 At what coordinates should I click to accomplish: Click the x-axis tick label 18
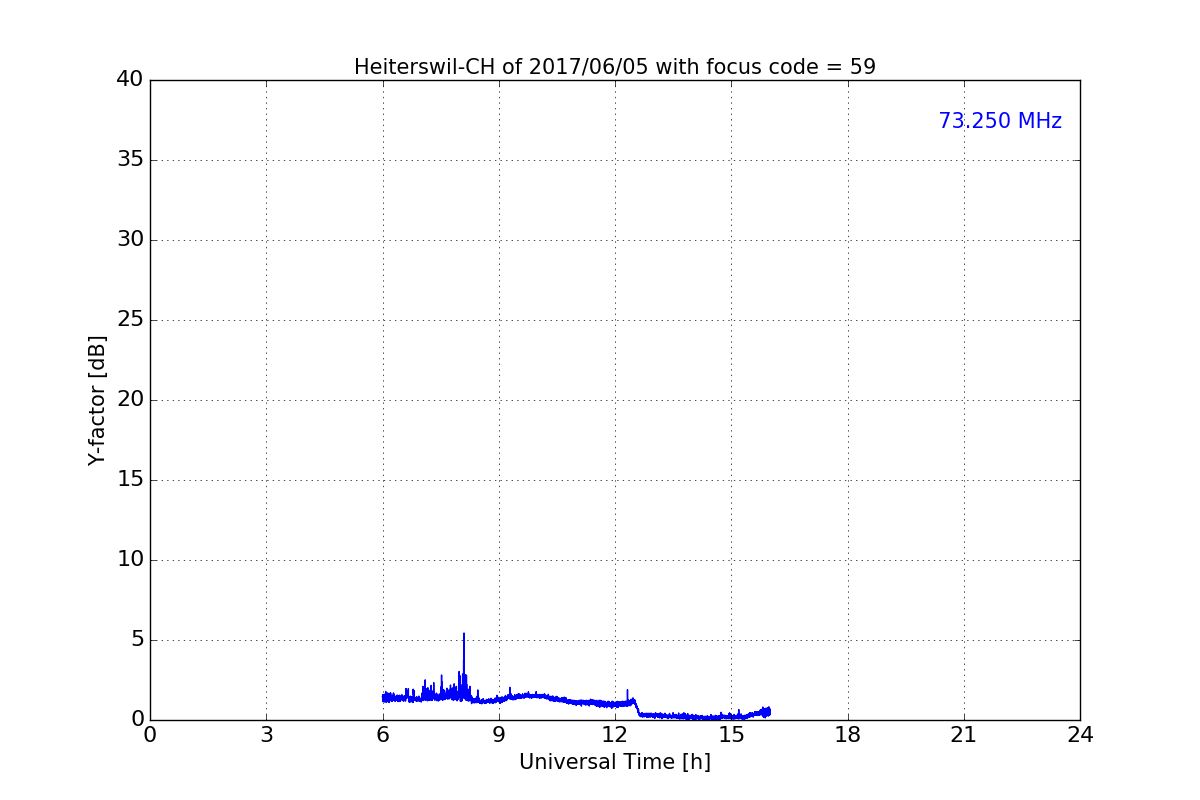[x=848, y=735]
